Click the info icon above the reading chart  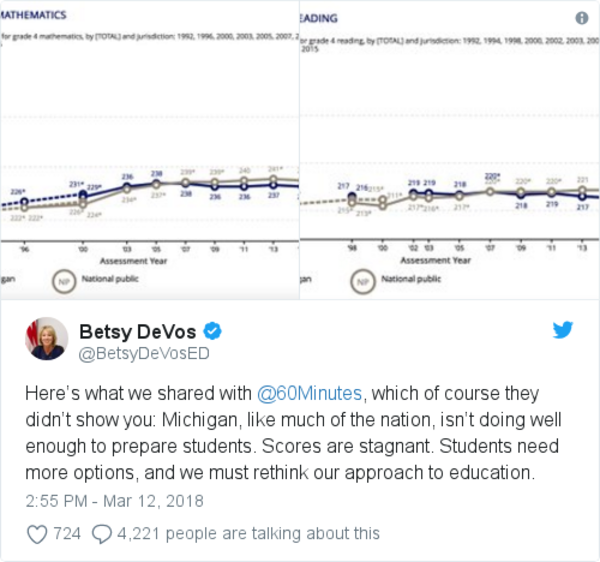[582, 18]
